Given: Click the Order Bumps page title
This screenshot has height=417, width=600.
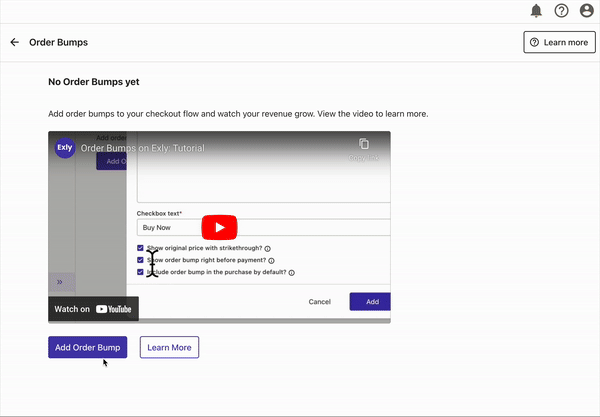Looking at the screenshot, I should pos(59,42).
